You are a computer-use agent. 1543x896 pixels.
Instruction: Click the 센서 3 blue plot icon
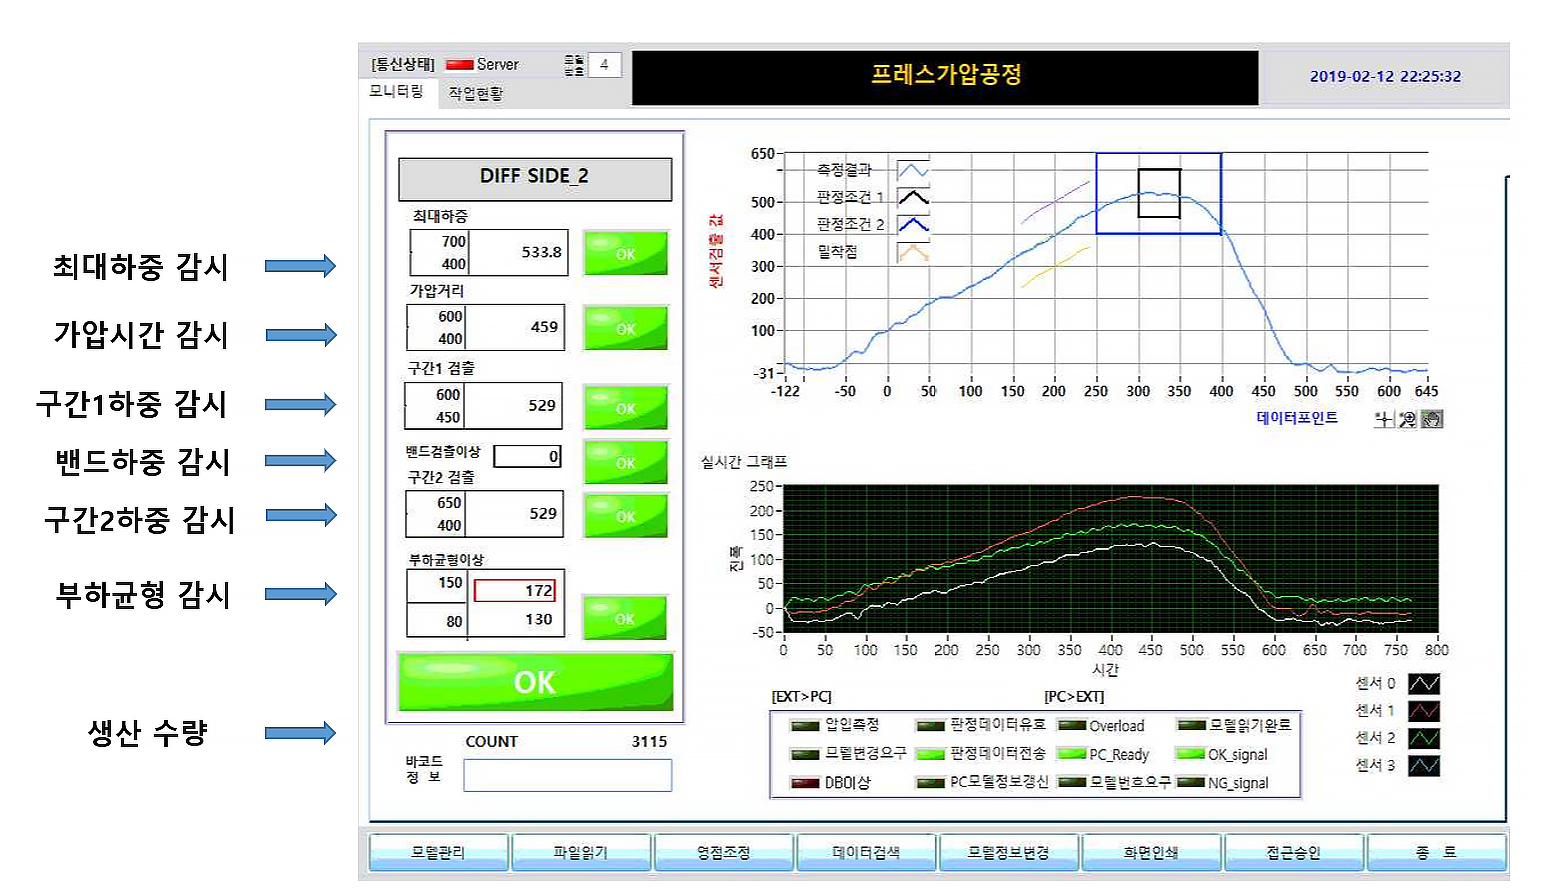point(1424,766)
